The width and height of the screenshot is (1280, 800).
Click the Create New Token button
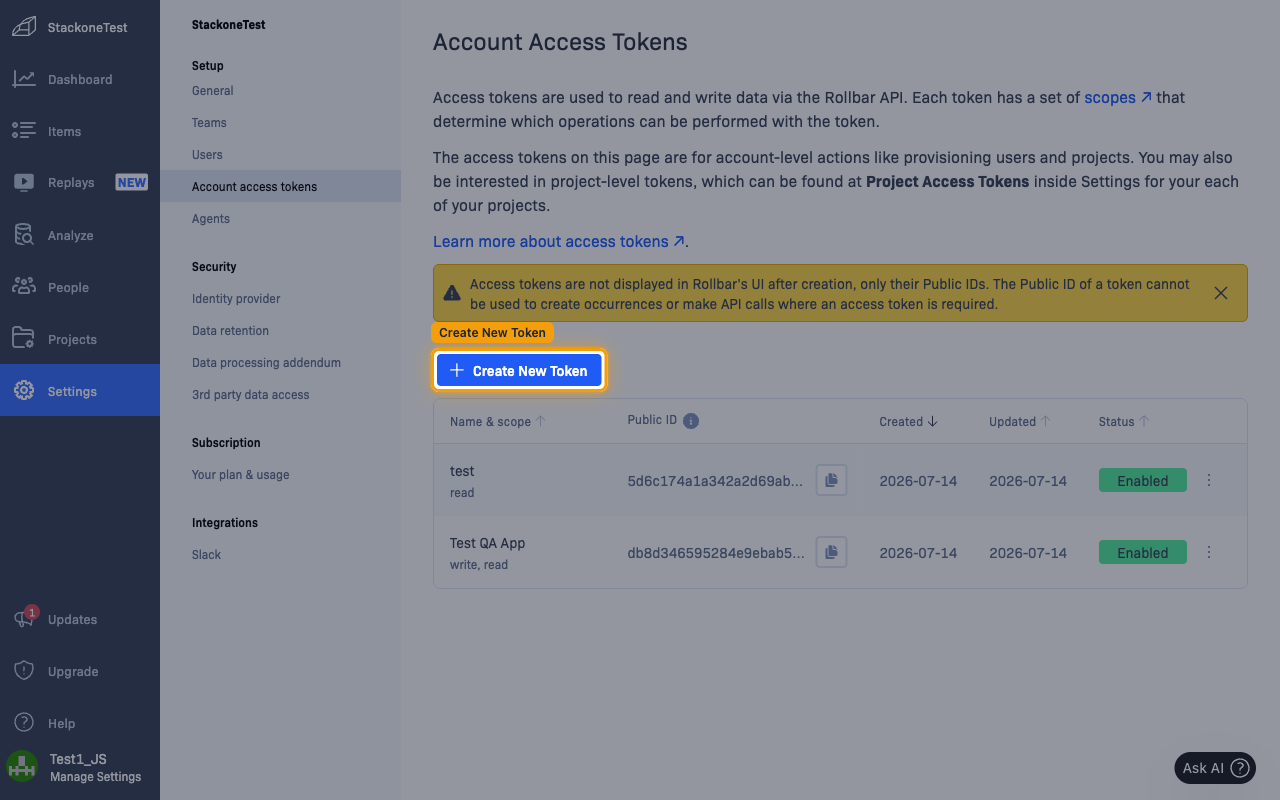click(x=519, y=370)
